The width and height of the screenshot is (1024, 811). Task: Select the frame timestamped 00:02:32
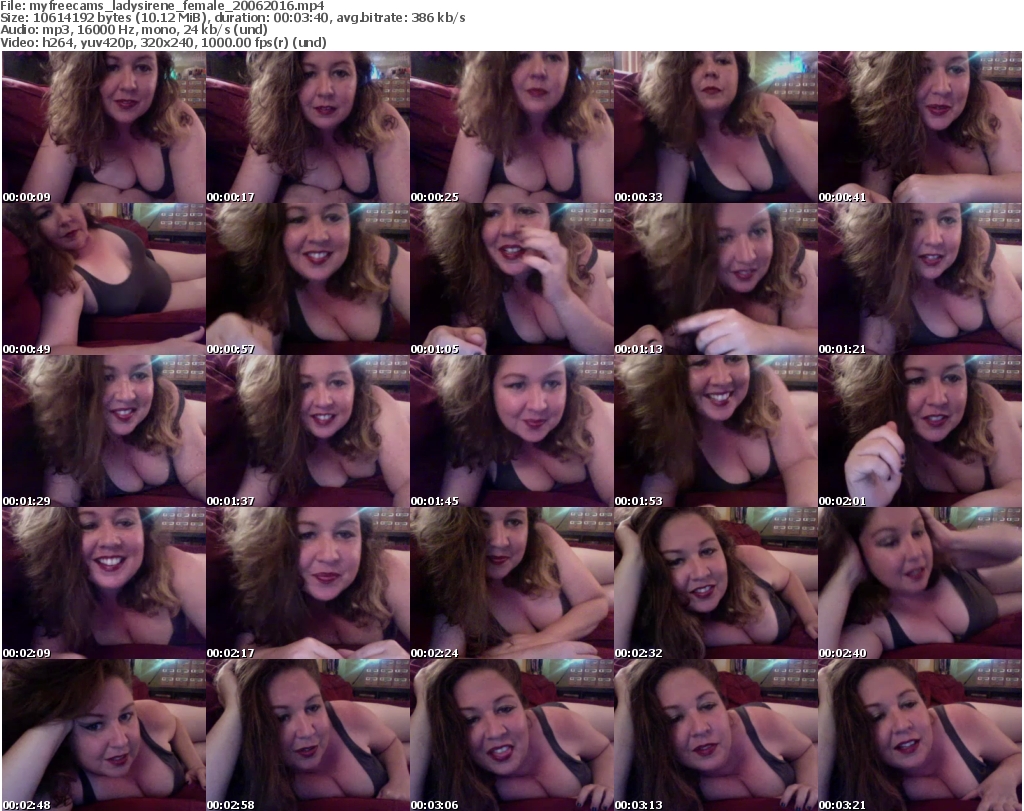(x=716, y=583)
